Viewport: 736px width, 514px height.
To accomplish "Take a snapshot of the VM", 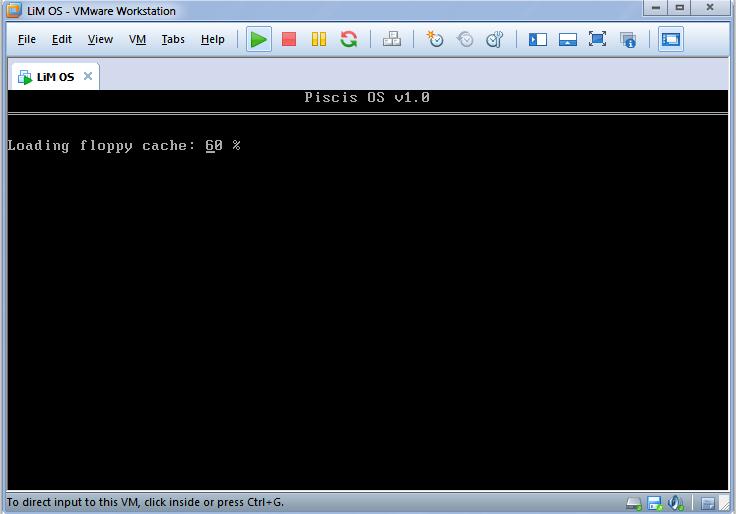I will [435, 39].
